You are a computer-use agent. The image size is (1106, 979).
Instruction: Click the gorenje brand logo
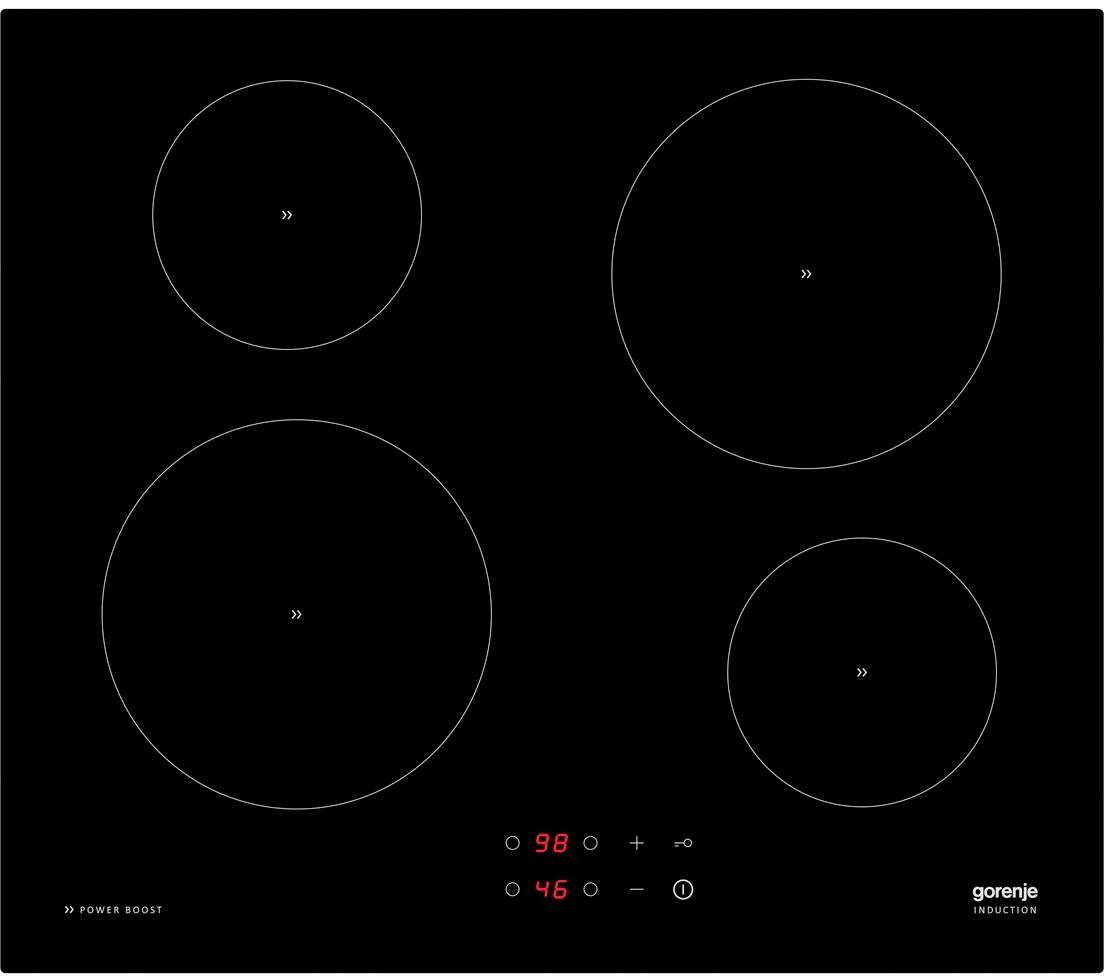pyautogui.click(x=1004, y=892)
